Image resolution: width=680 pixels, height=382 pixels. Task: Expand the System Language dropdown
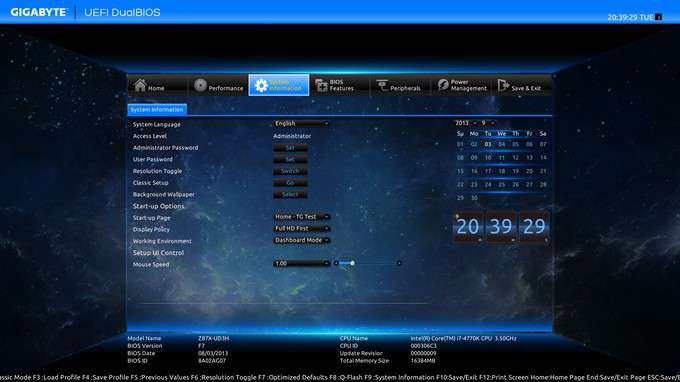(x=301, y=124)
